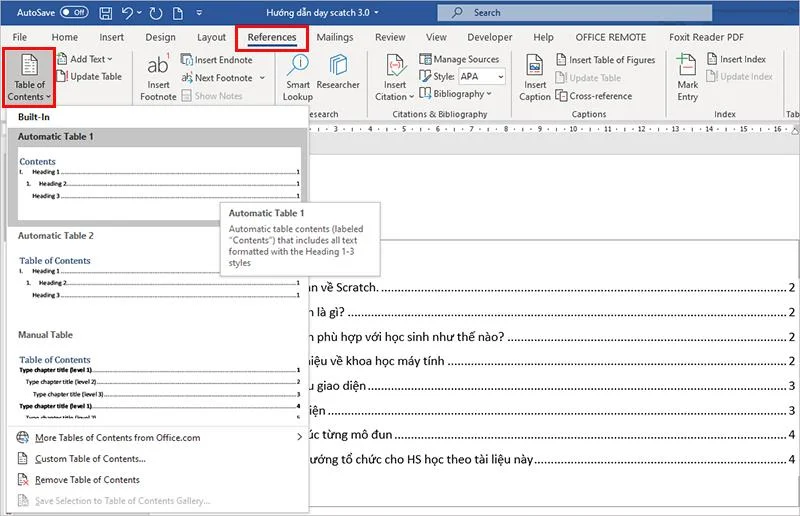Switch to the Design tab
Viewport: 800px width, 516px height.
click(x=160, y=37)
